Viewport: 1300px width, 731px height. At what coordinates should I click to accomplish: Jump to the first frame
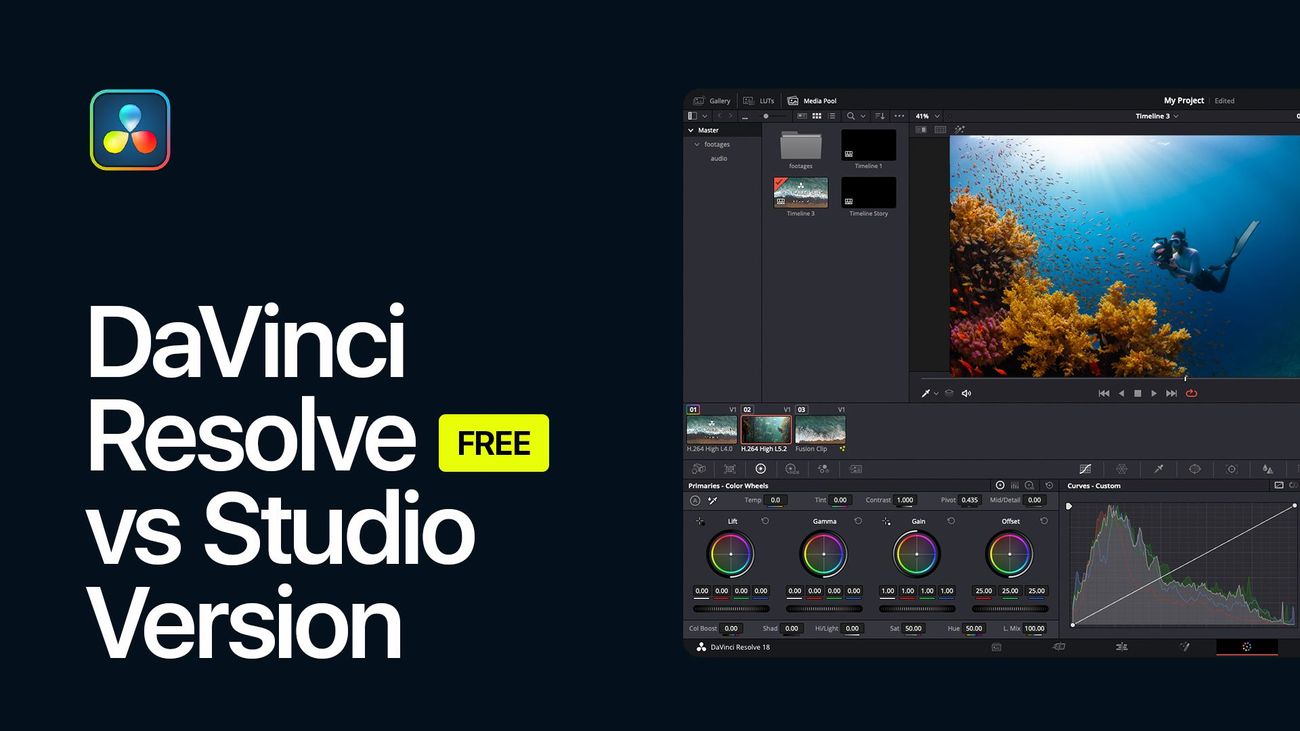click(1104, 393)
